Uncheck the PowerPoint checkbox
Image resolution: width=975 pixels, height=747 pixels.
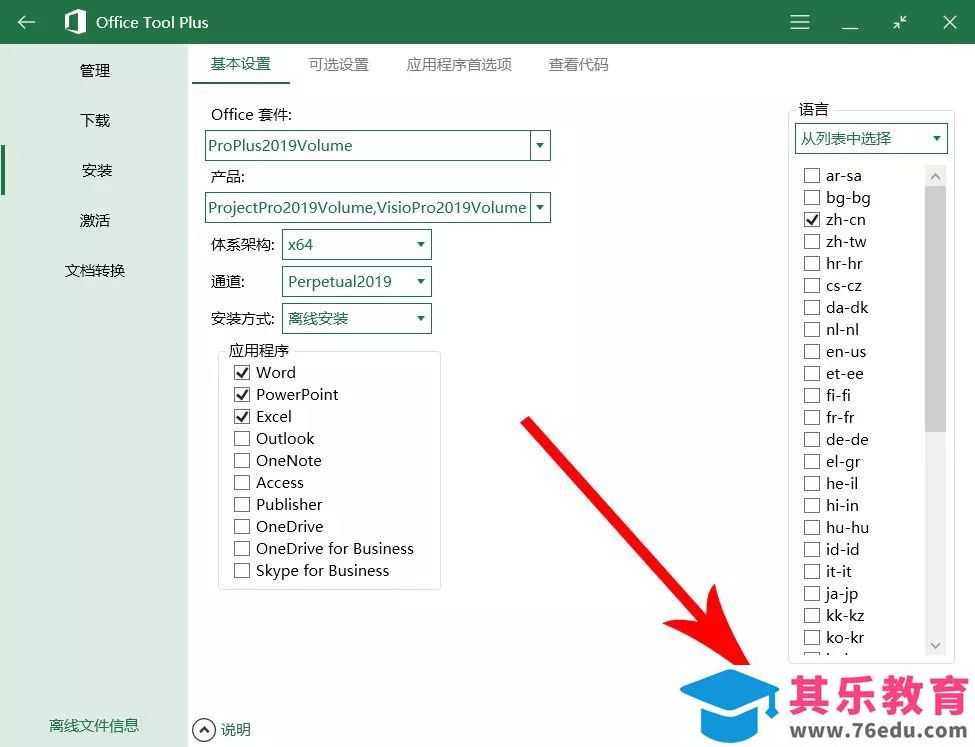click(x=242, y=394)
